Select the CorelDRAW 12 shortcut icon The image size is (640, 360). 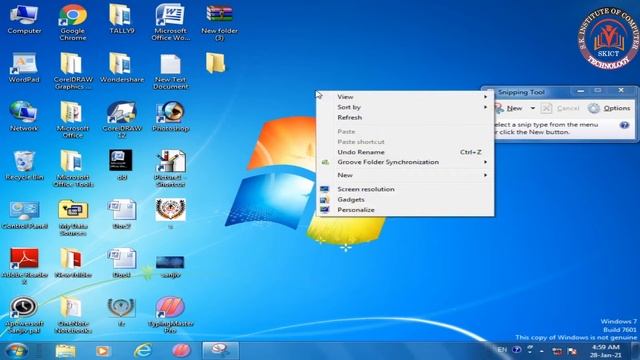[121, 113]
